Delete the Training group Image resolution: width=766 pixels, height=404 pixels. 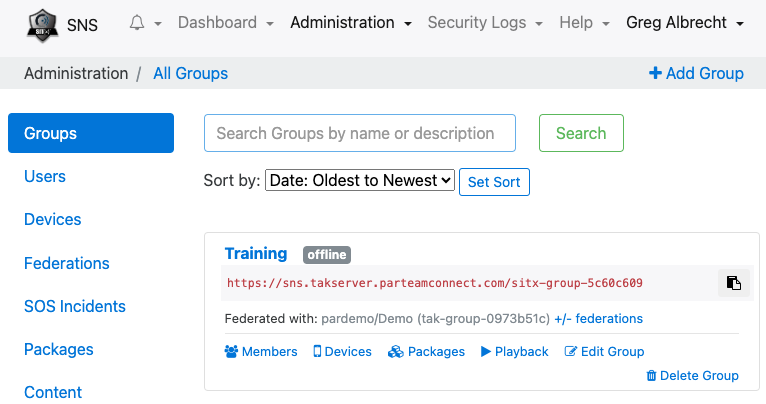[692, 375]
